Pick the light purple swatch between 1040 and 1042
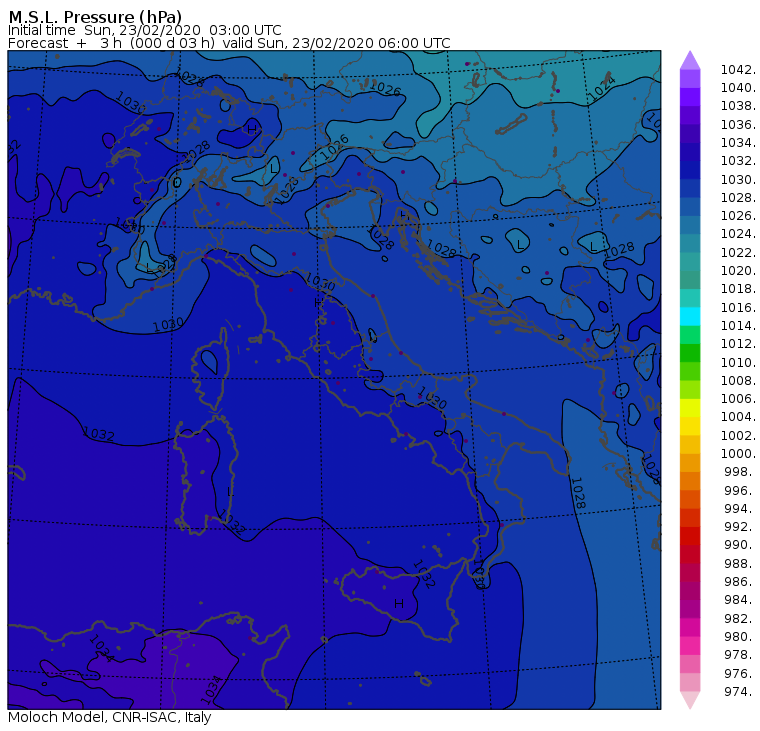The height and width of the screenshot is (731, 760). 690,79
